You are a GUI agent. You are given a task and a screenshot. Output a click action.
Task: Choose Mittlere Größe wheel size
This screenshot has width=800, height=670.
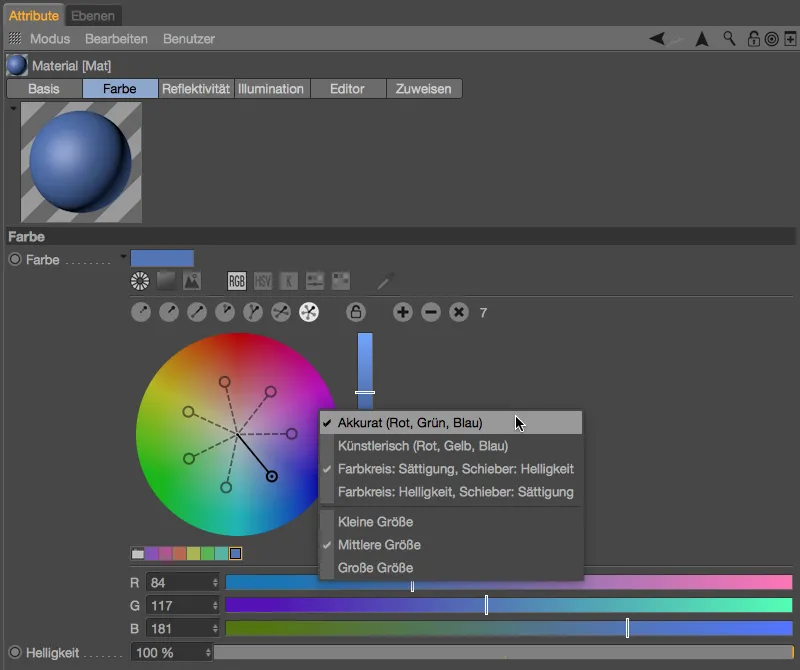pos(451,545)
